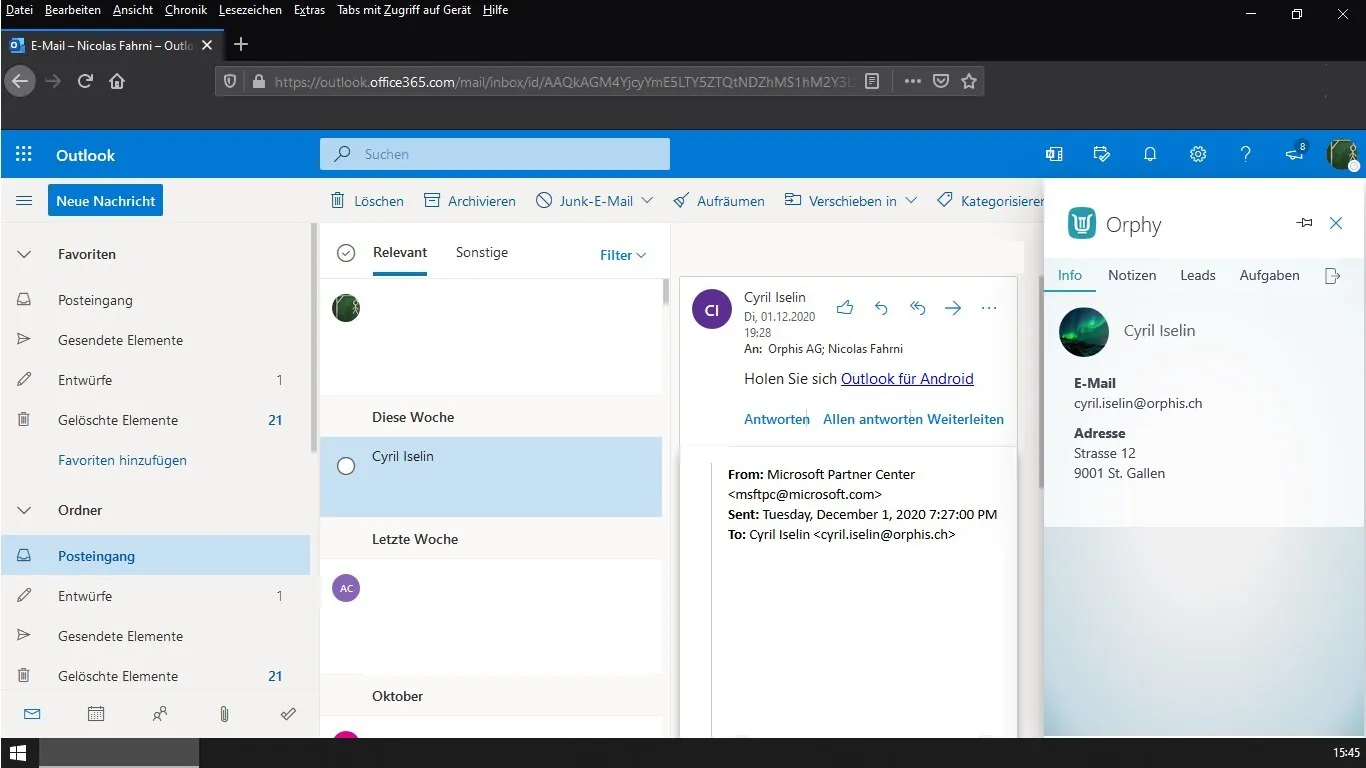Open the Orphy Leads tab

pos(1198,275)
